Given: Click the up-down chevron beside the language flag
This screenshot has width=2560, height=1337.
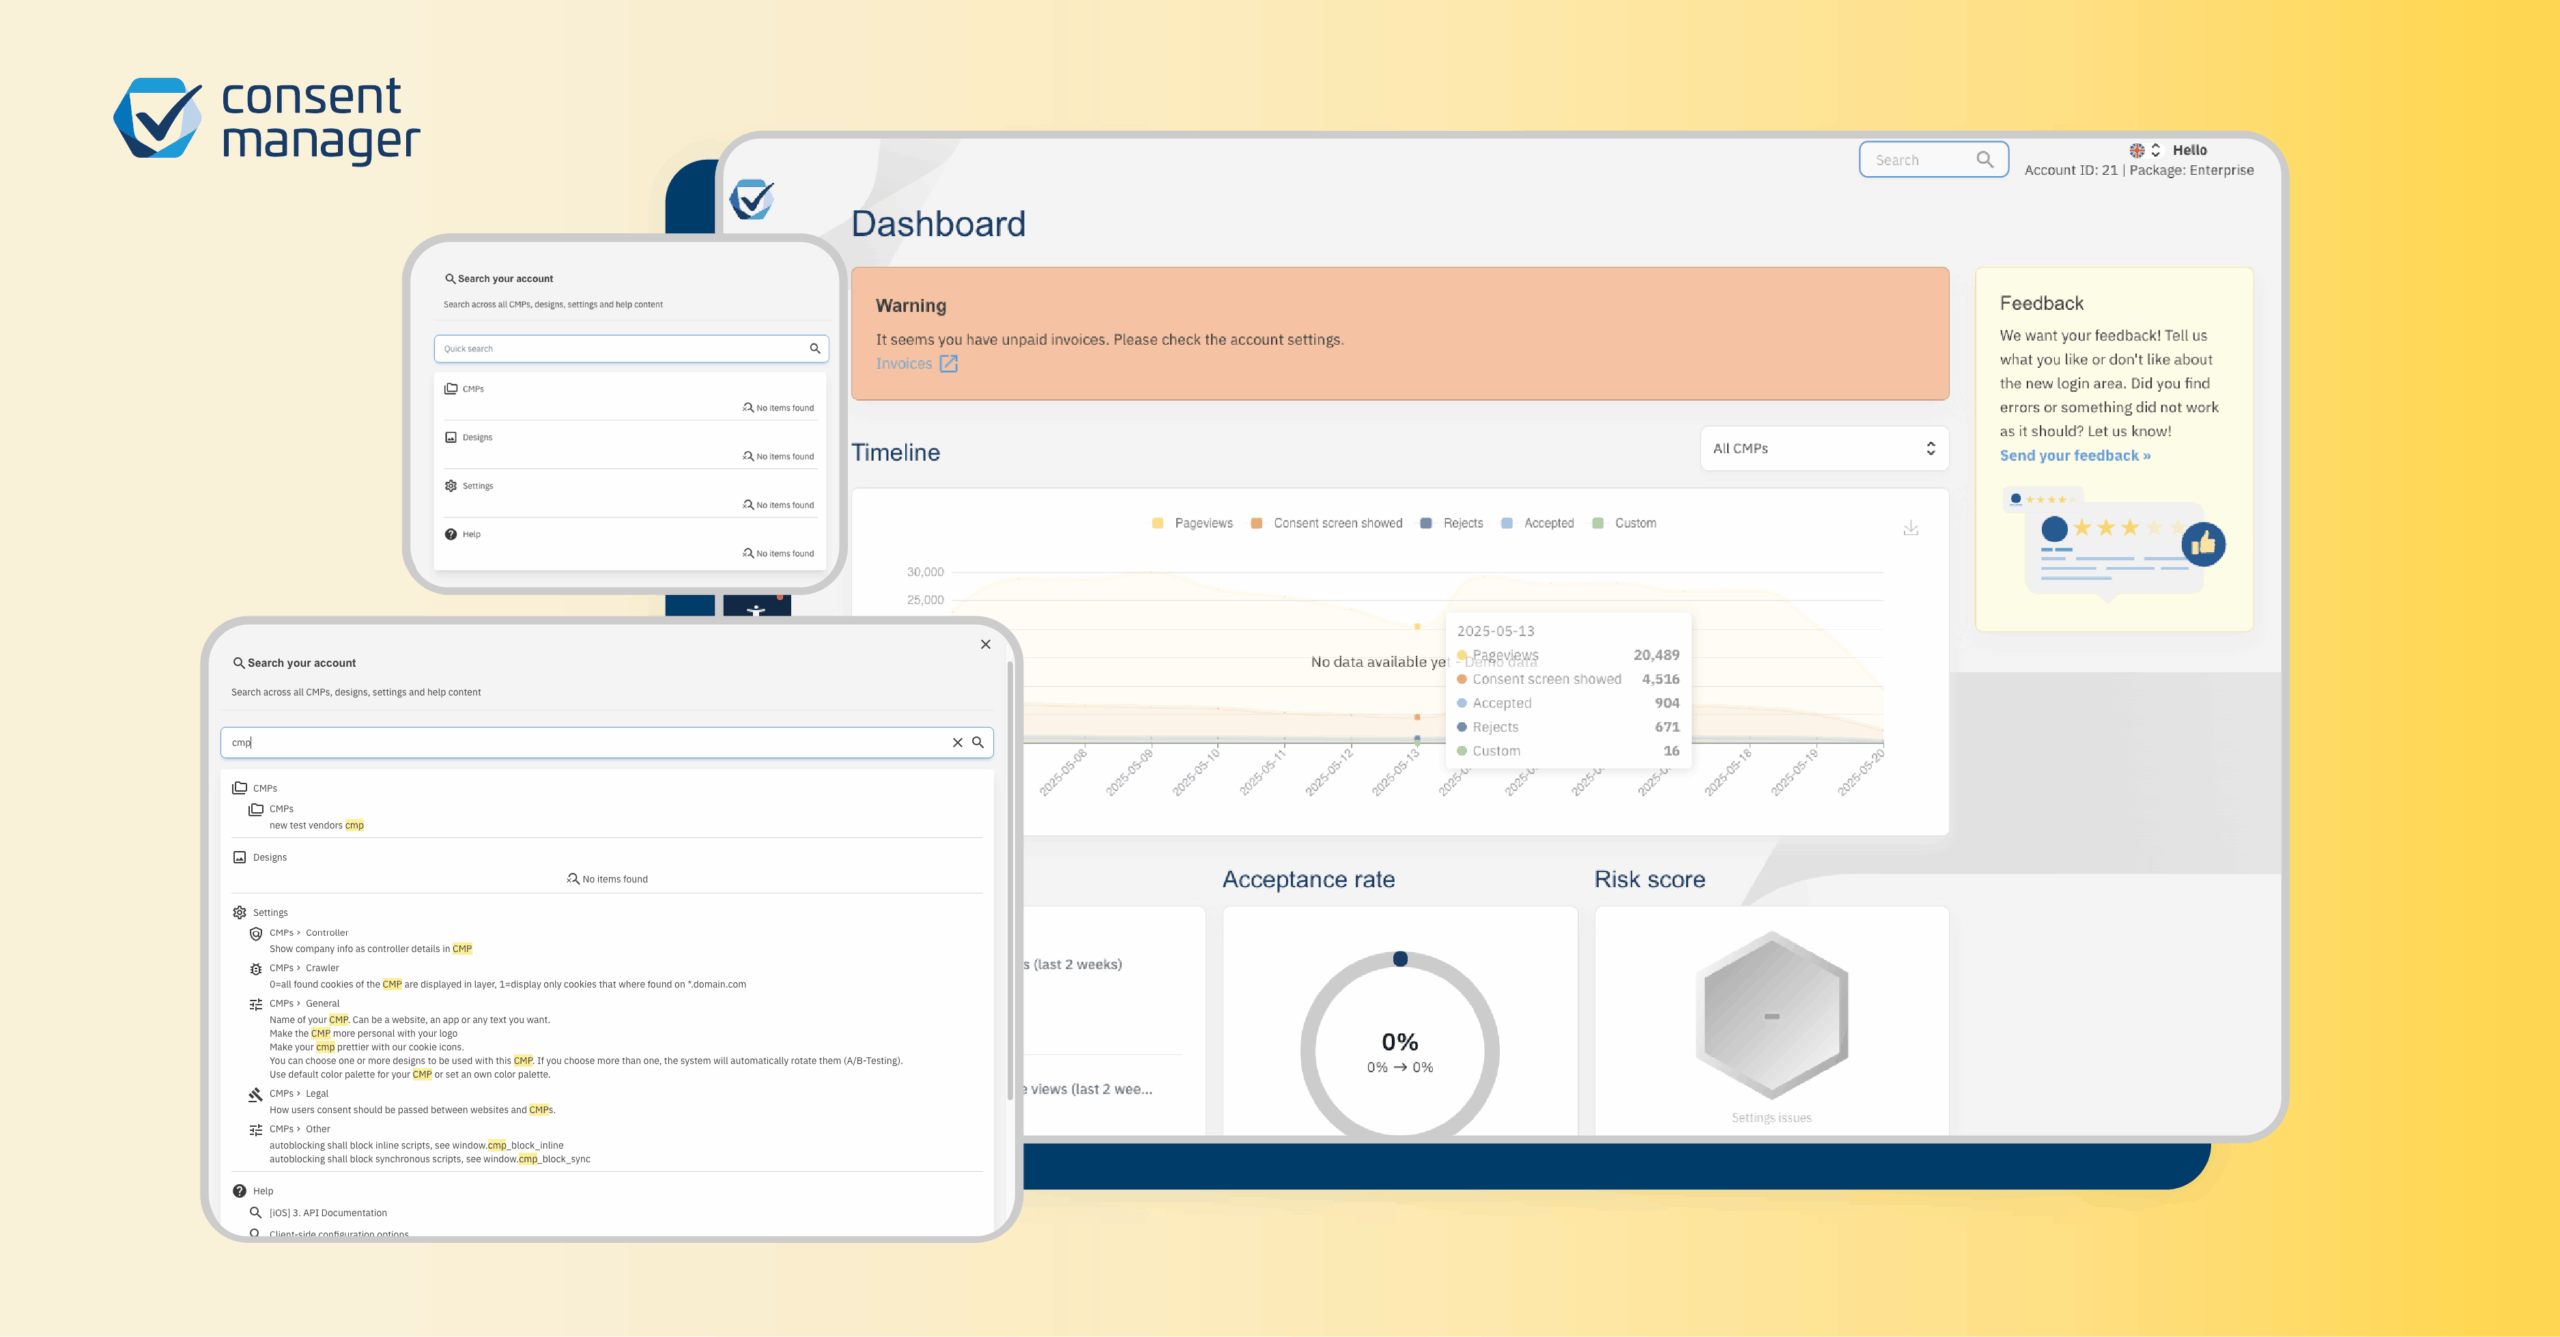Looking at the screenshot, I should [x=2156, y=150].
